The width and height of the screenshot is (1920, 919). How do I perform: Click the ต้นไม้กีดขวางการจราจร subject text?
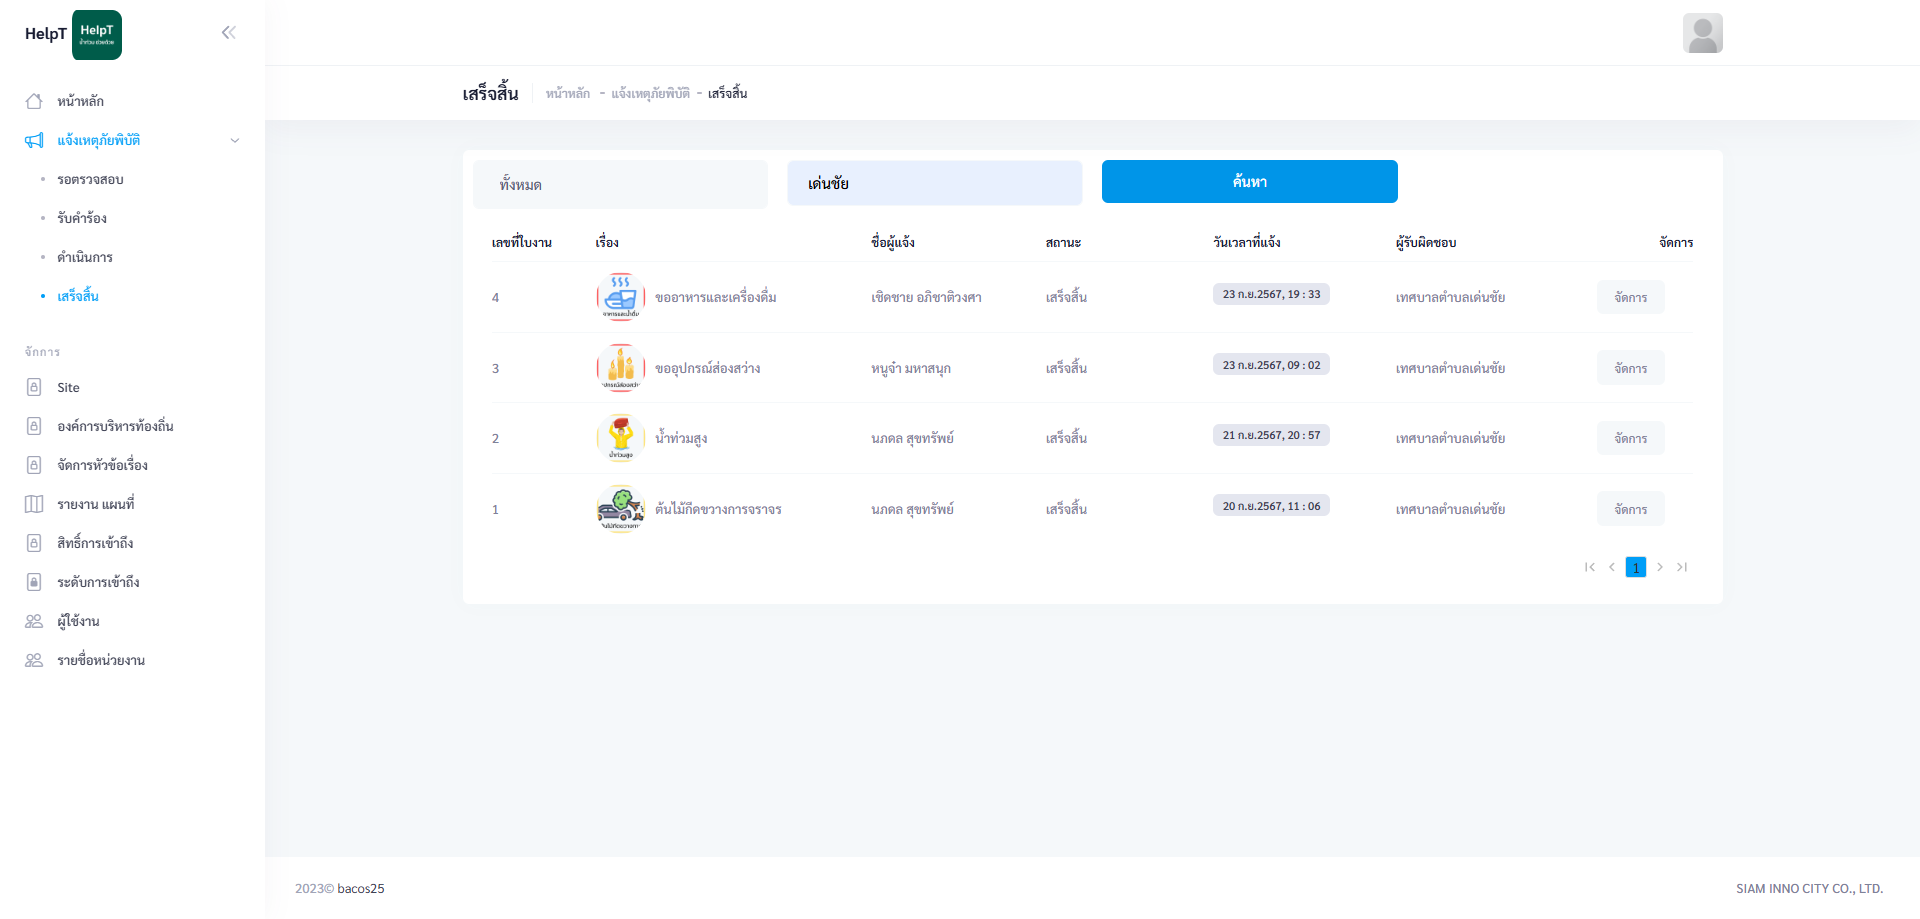coord(718,509)
